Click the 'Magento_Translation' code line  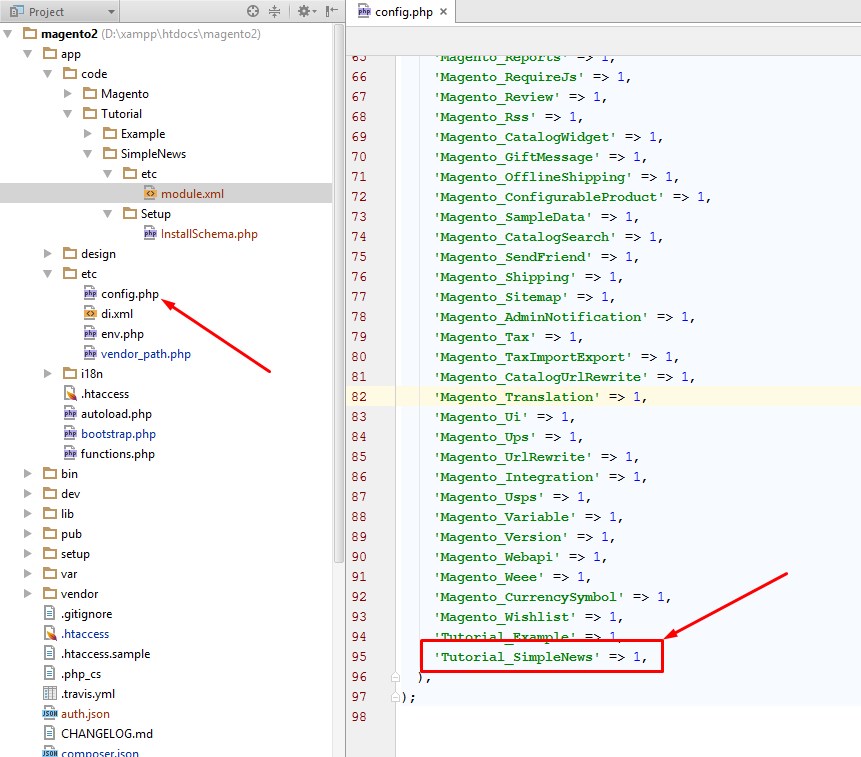tap(541, 396)
